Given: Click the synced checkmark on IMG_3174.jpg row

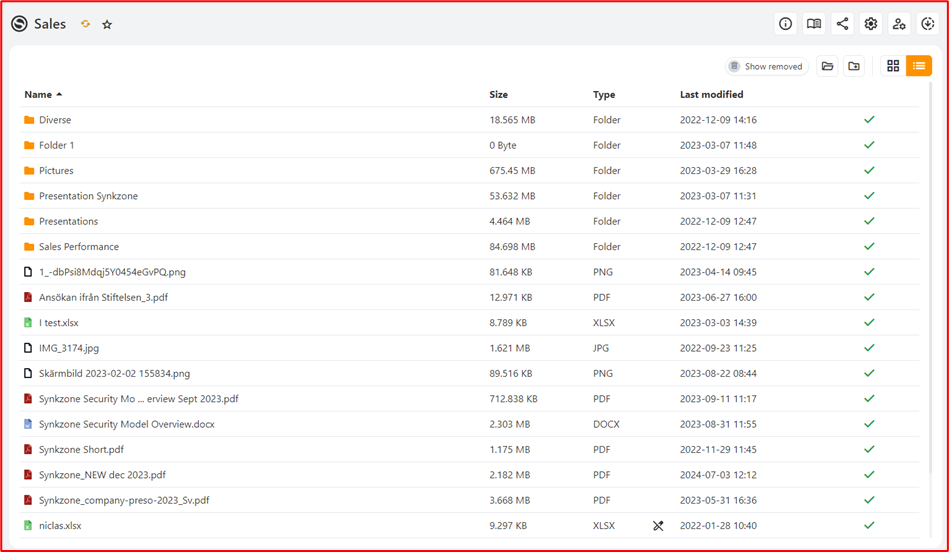Looking at the screenshot, I should click(x=870, y=348).
